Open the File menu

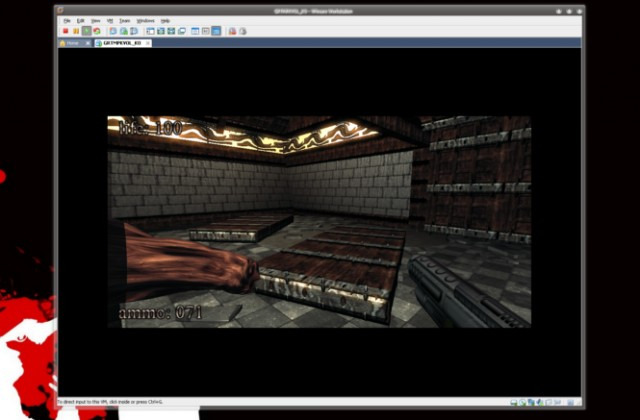click(x=67, y=20)
